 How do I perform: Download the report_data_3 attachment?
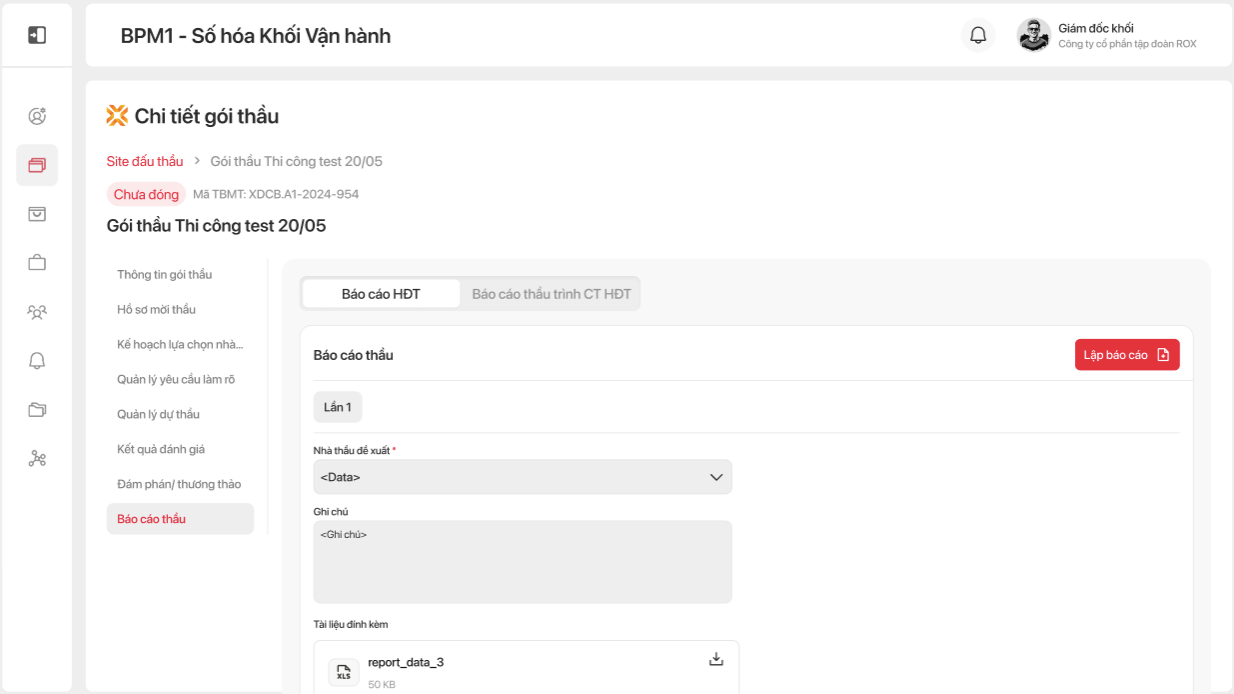pos(716,659)
